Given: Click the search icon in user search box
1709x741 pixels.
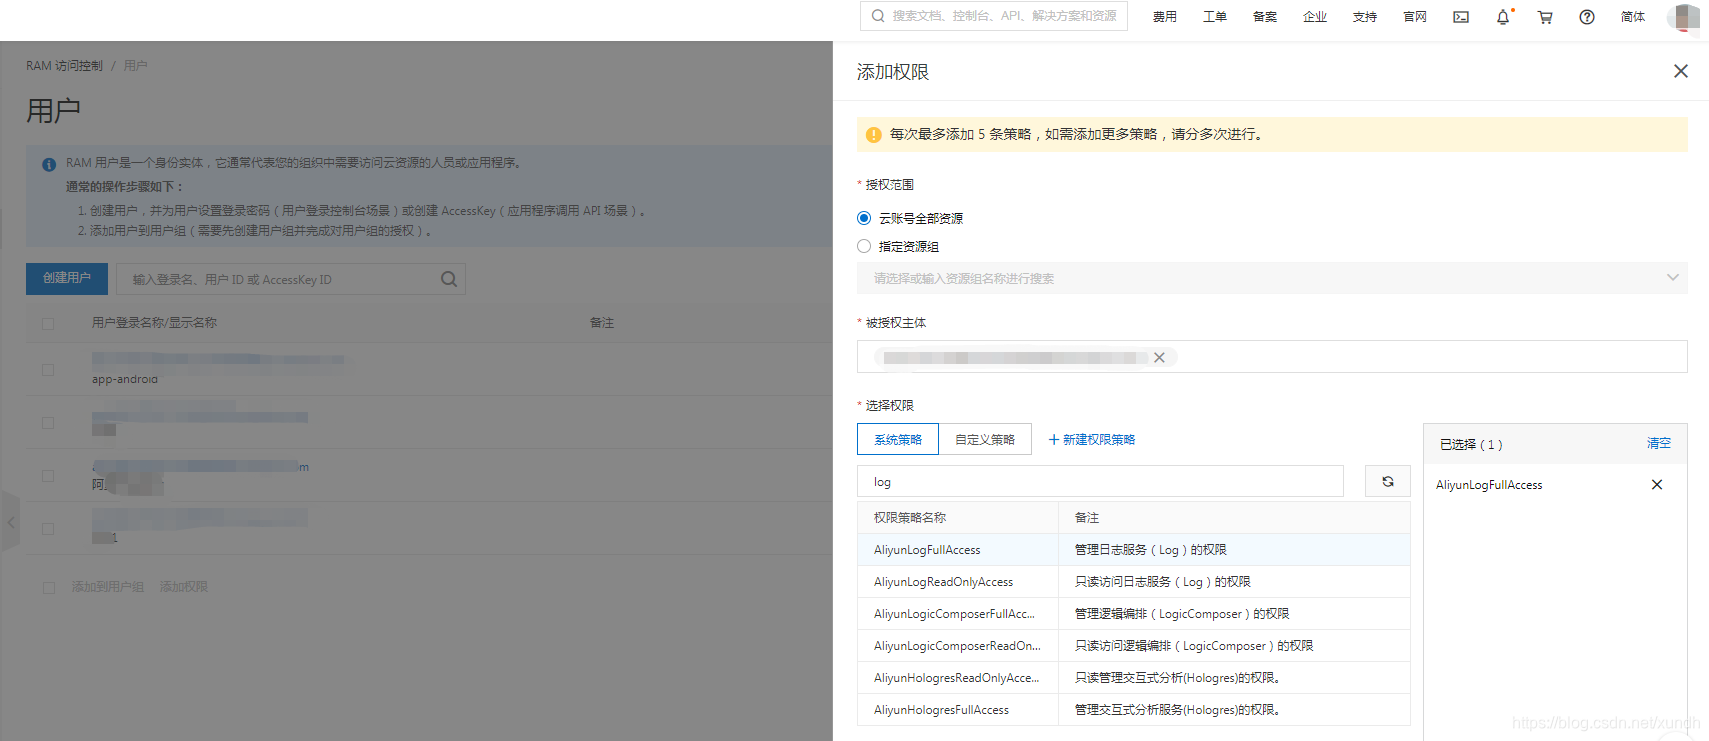Looking at the screenshot, I should [x=449, y=279].
